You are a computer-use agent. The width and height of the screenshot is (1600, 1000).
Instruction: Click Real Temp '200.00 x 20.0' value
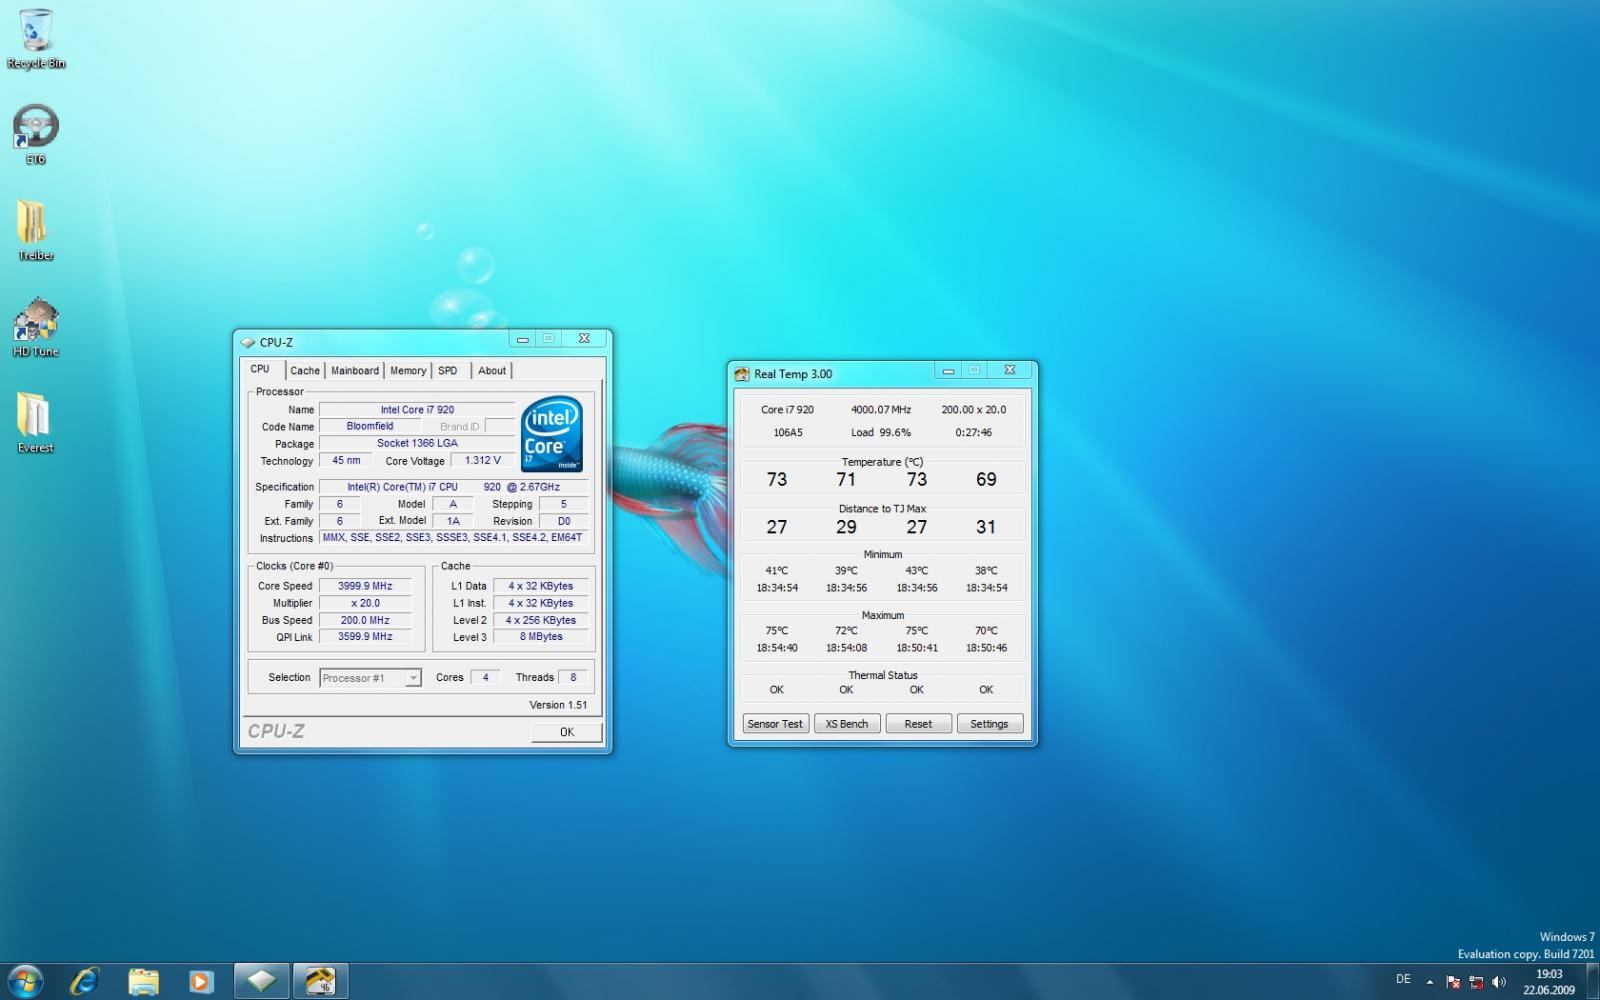click(x=974, y=410)
